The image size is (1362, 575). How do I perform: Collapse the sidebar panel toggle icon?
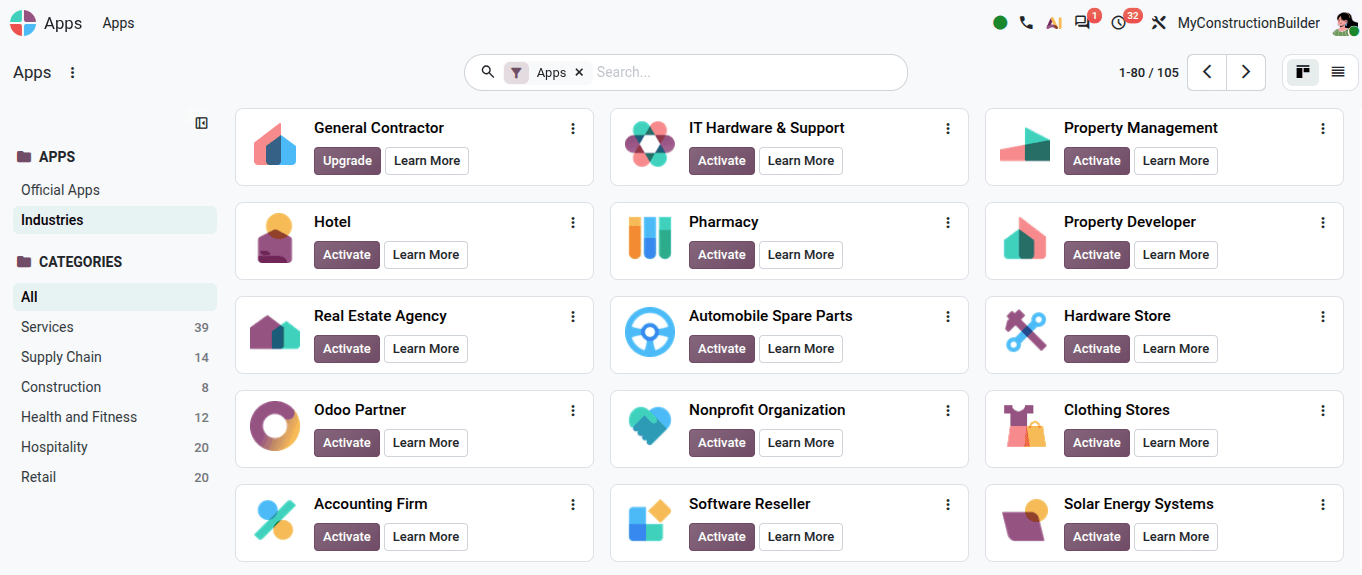(202, 123)
